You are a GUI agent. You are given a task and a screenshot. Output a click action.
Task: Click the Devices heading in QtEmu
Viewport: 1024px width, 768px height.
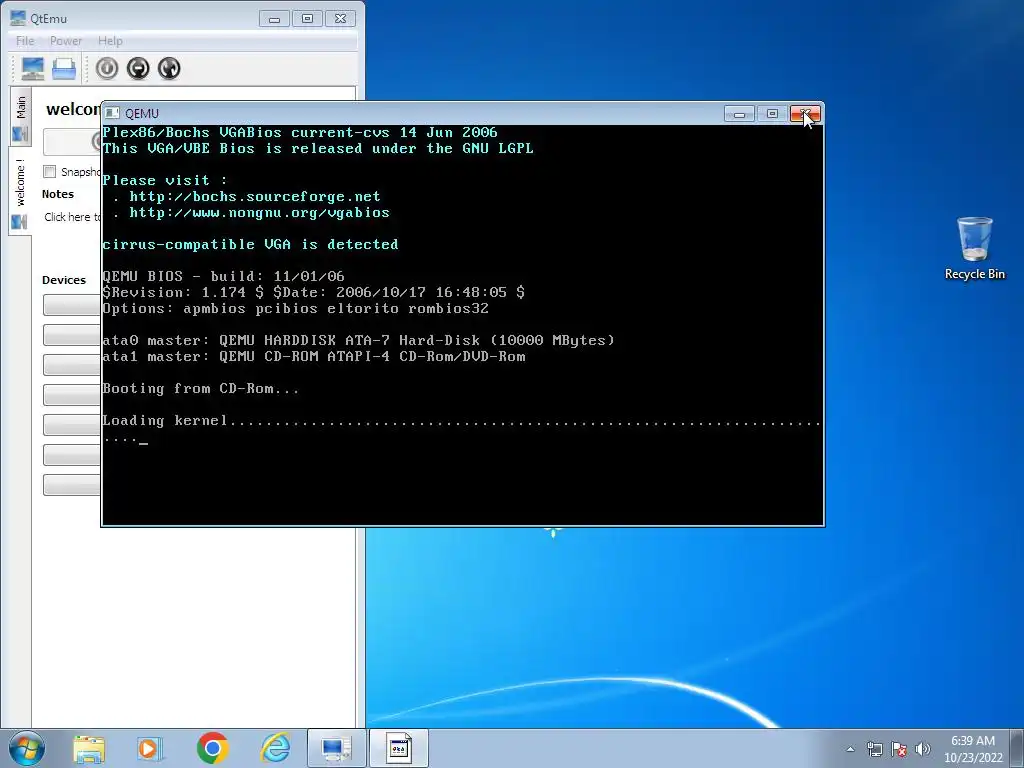(x=64, y=280)
